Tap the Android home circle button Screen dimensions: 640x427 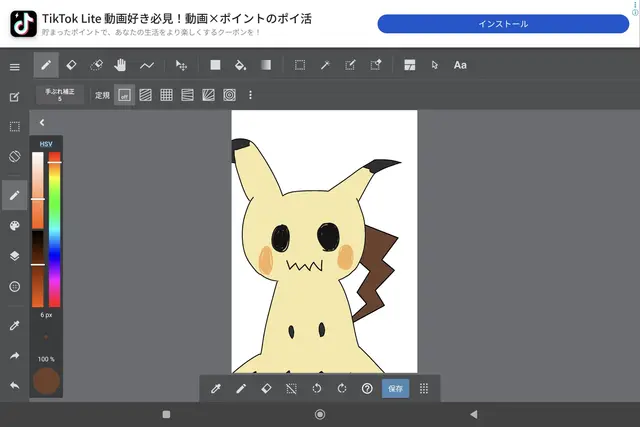click(320, 414)
